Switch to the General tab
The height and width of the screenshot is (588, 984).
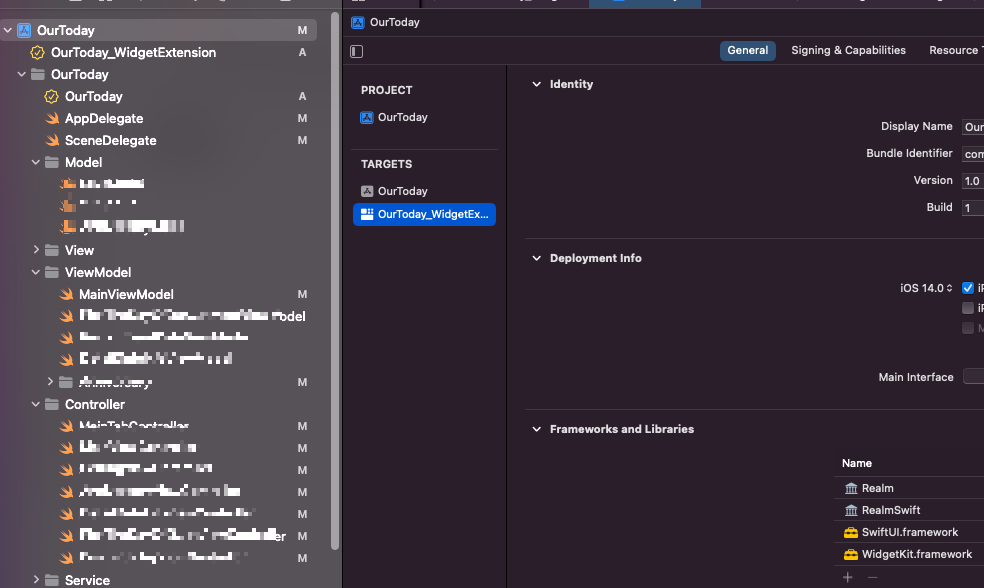point(747,51)
